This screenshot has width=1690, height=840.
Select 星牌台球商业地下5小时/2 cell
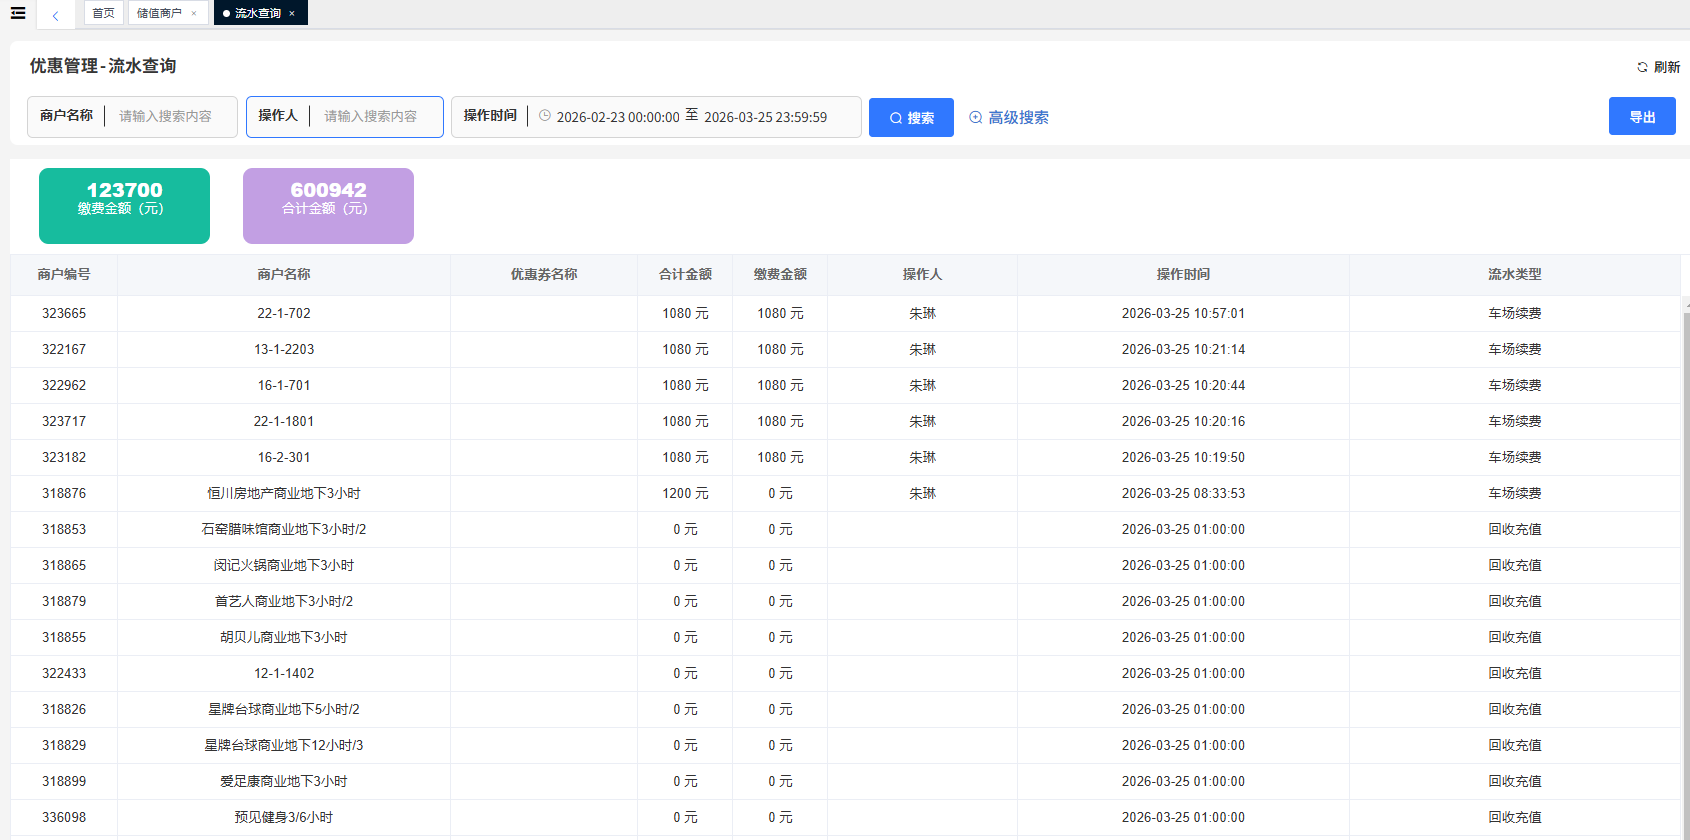(x=284, y=709)
